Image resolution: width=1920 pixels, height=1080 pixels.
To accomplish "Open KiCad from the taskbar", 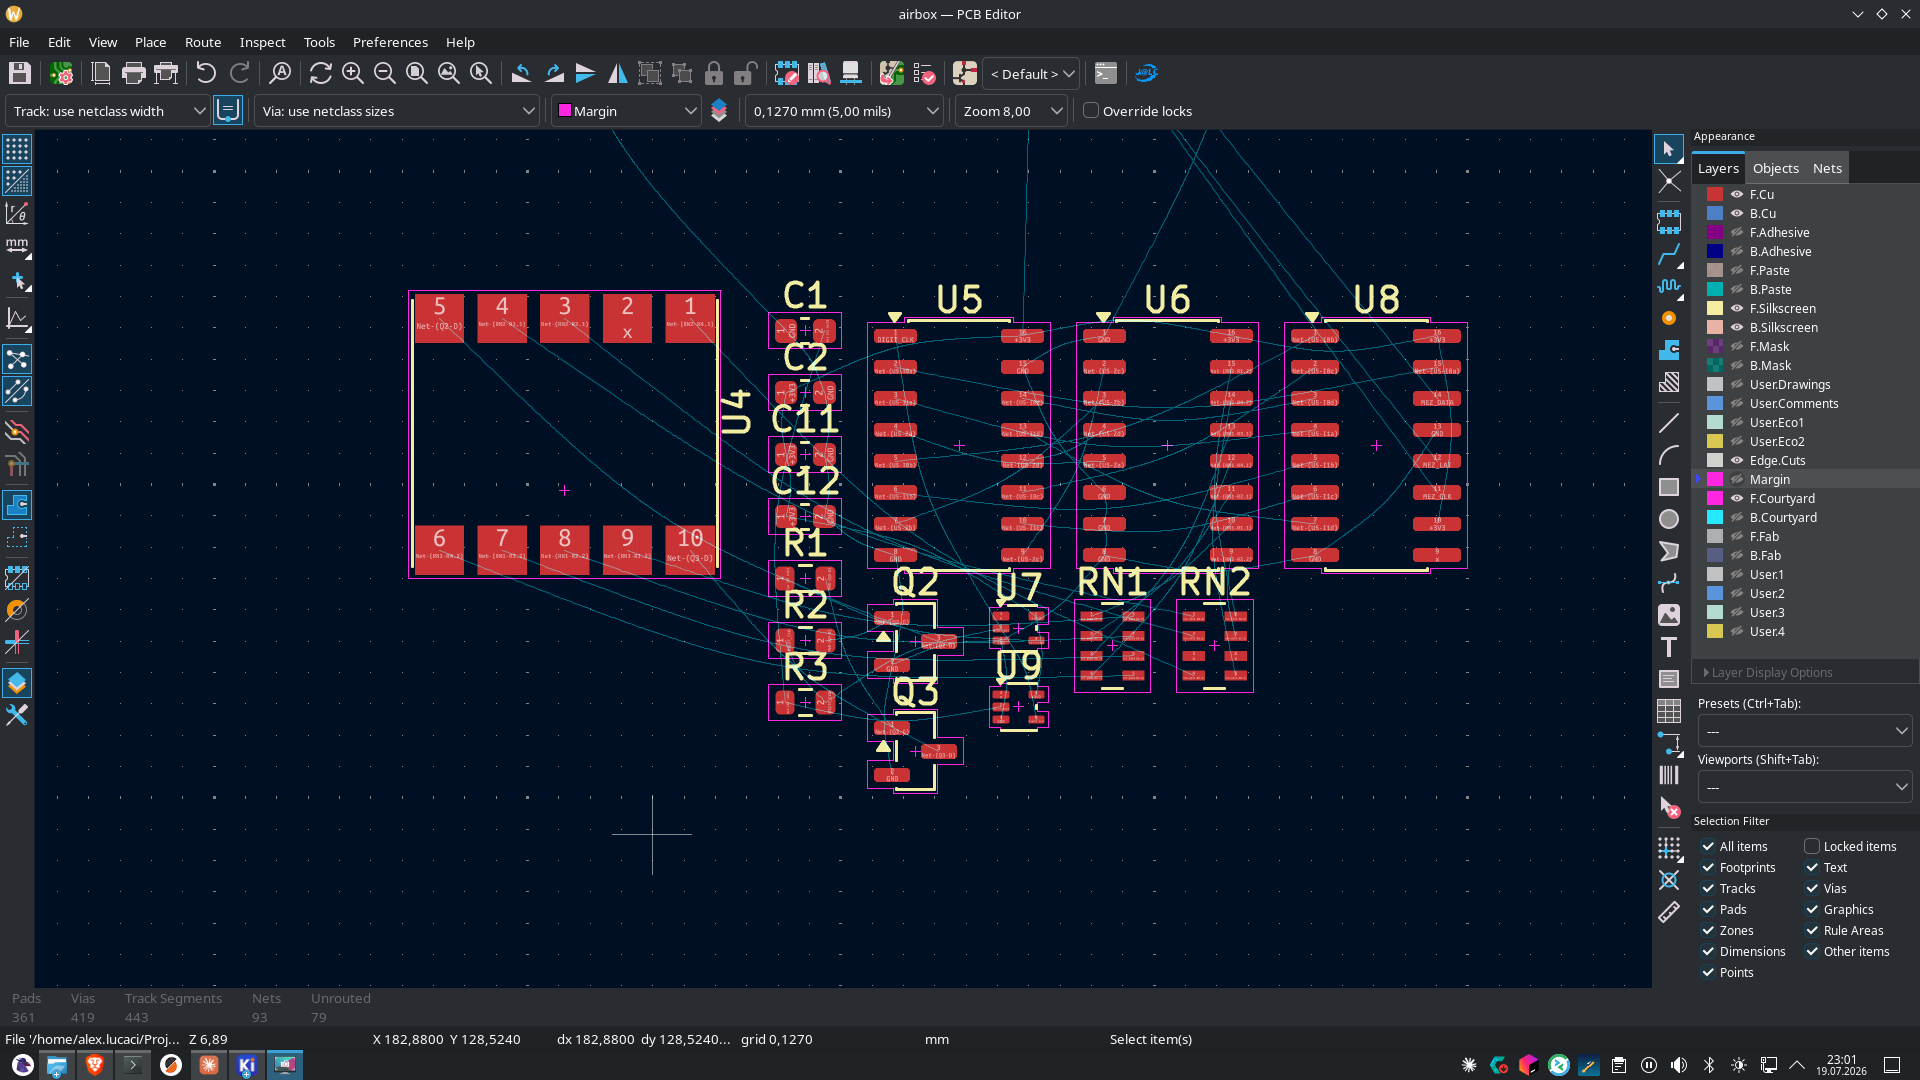I will (x=246, y=1065).
